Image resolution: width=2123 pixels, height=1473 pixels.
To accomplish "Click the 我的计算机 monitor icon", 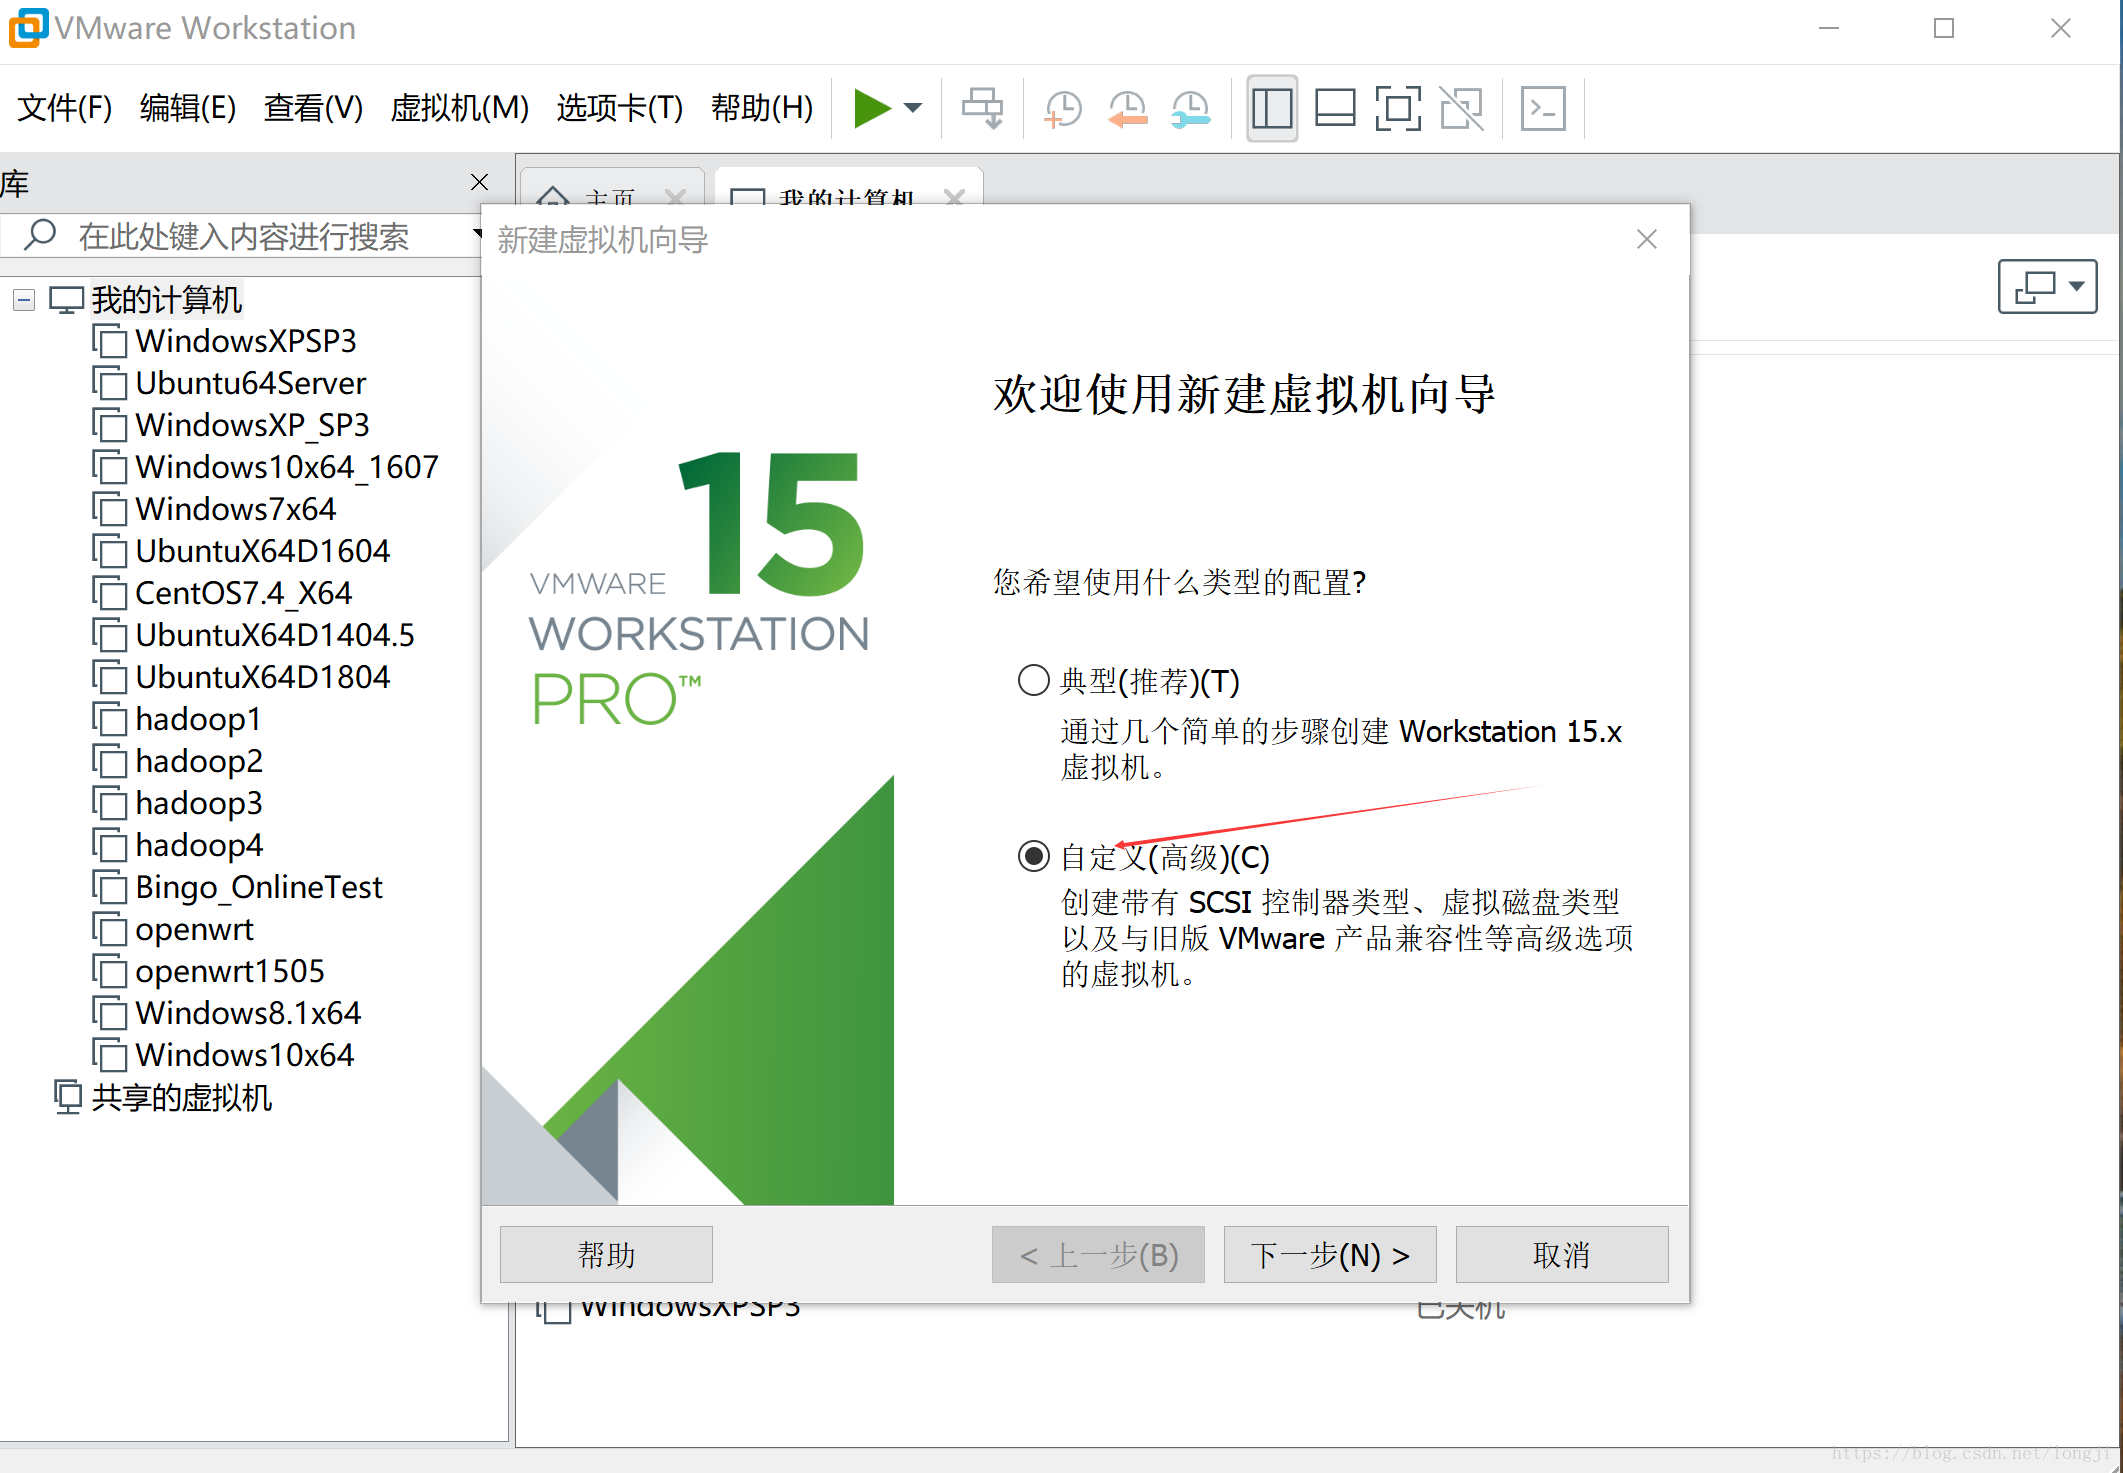I will click(x=66, y=299).
